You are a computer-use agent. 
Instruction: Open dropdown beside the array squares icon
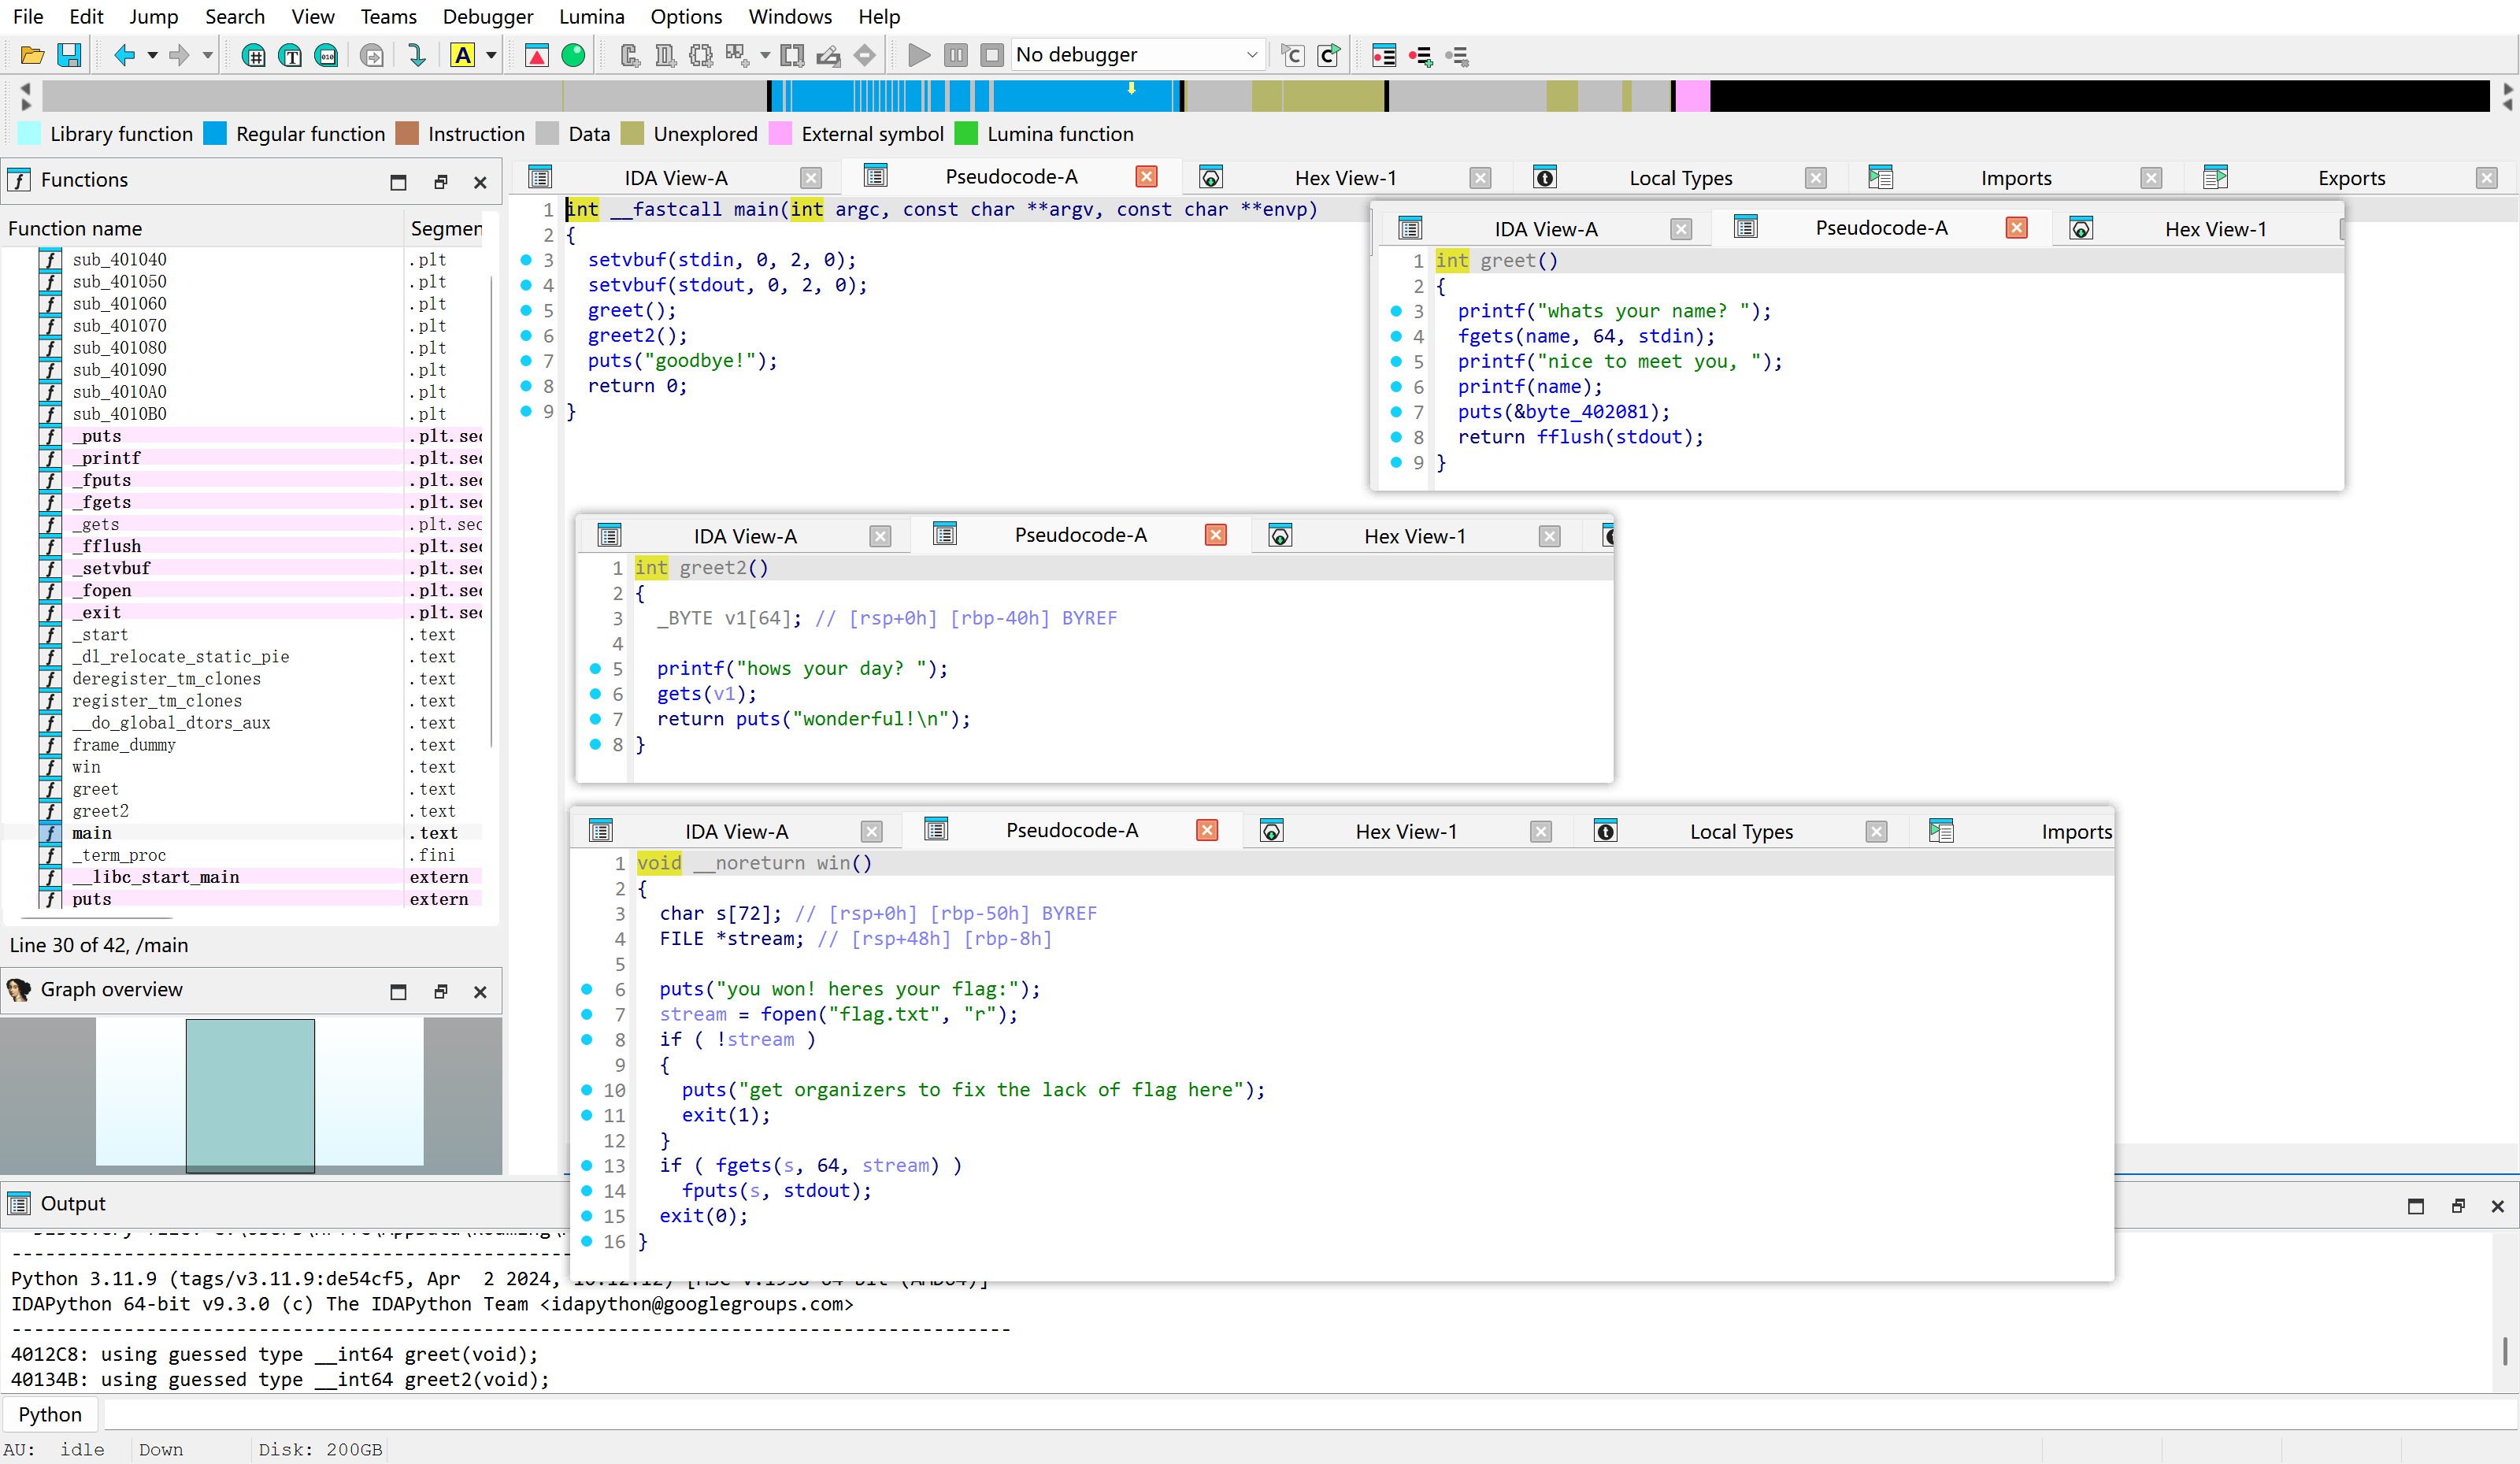pyautogui.click(x=765, y=56)
